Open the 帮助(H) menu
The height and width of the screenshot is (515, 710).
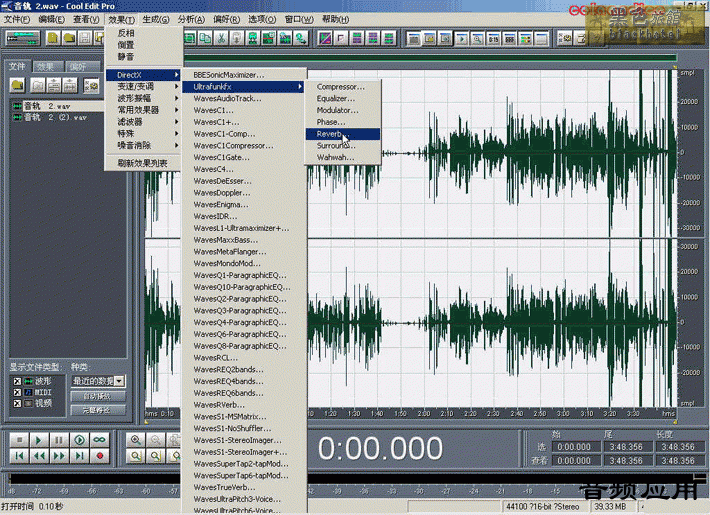tap(336, 19)
